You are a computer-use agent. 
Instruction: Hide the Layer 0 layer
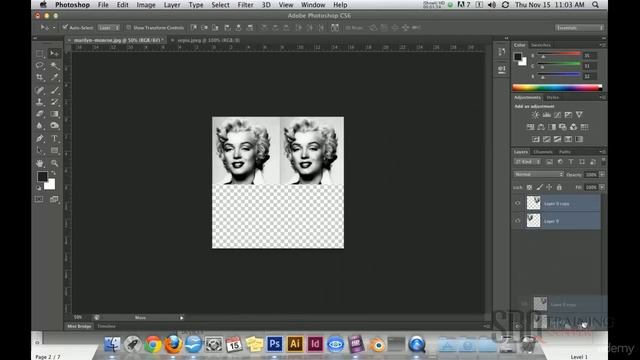click(518, 221)
